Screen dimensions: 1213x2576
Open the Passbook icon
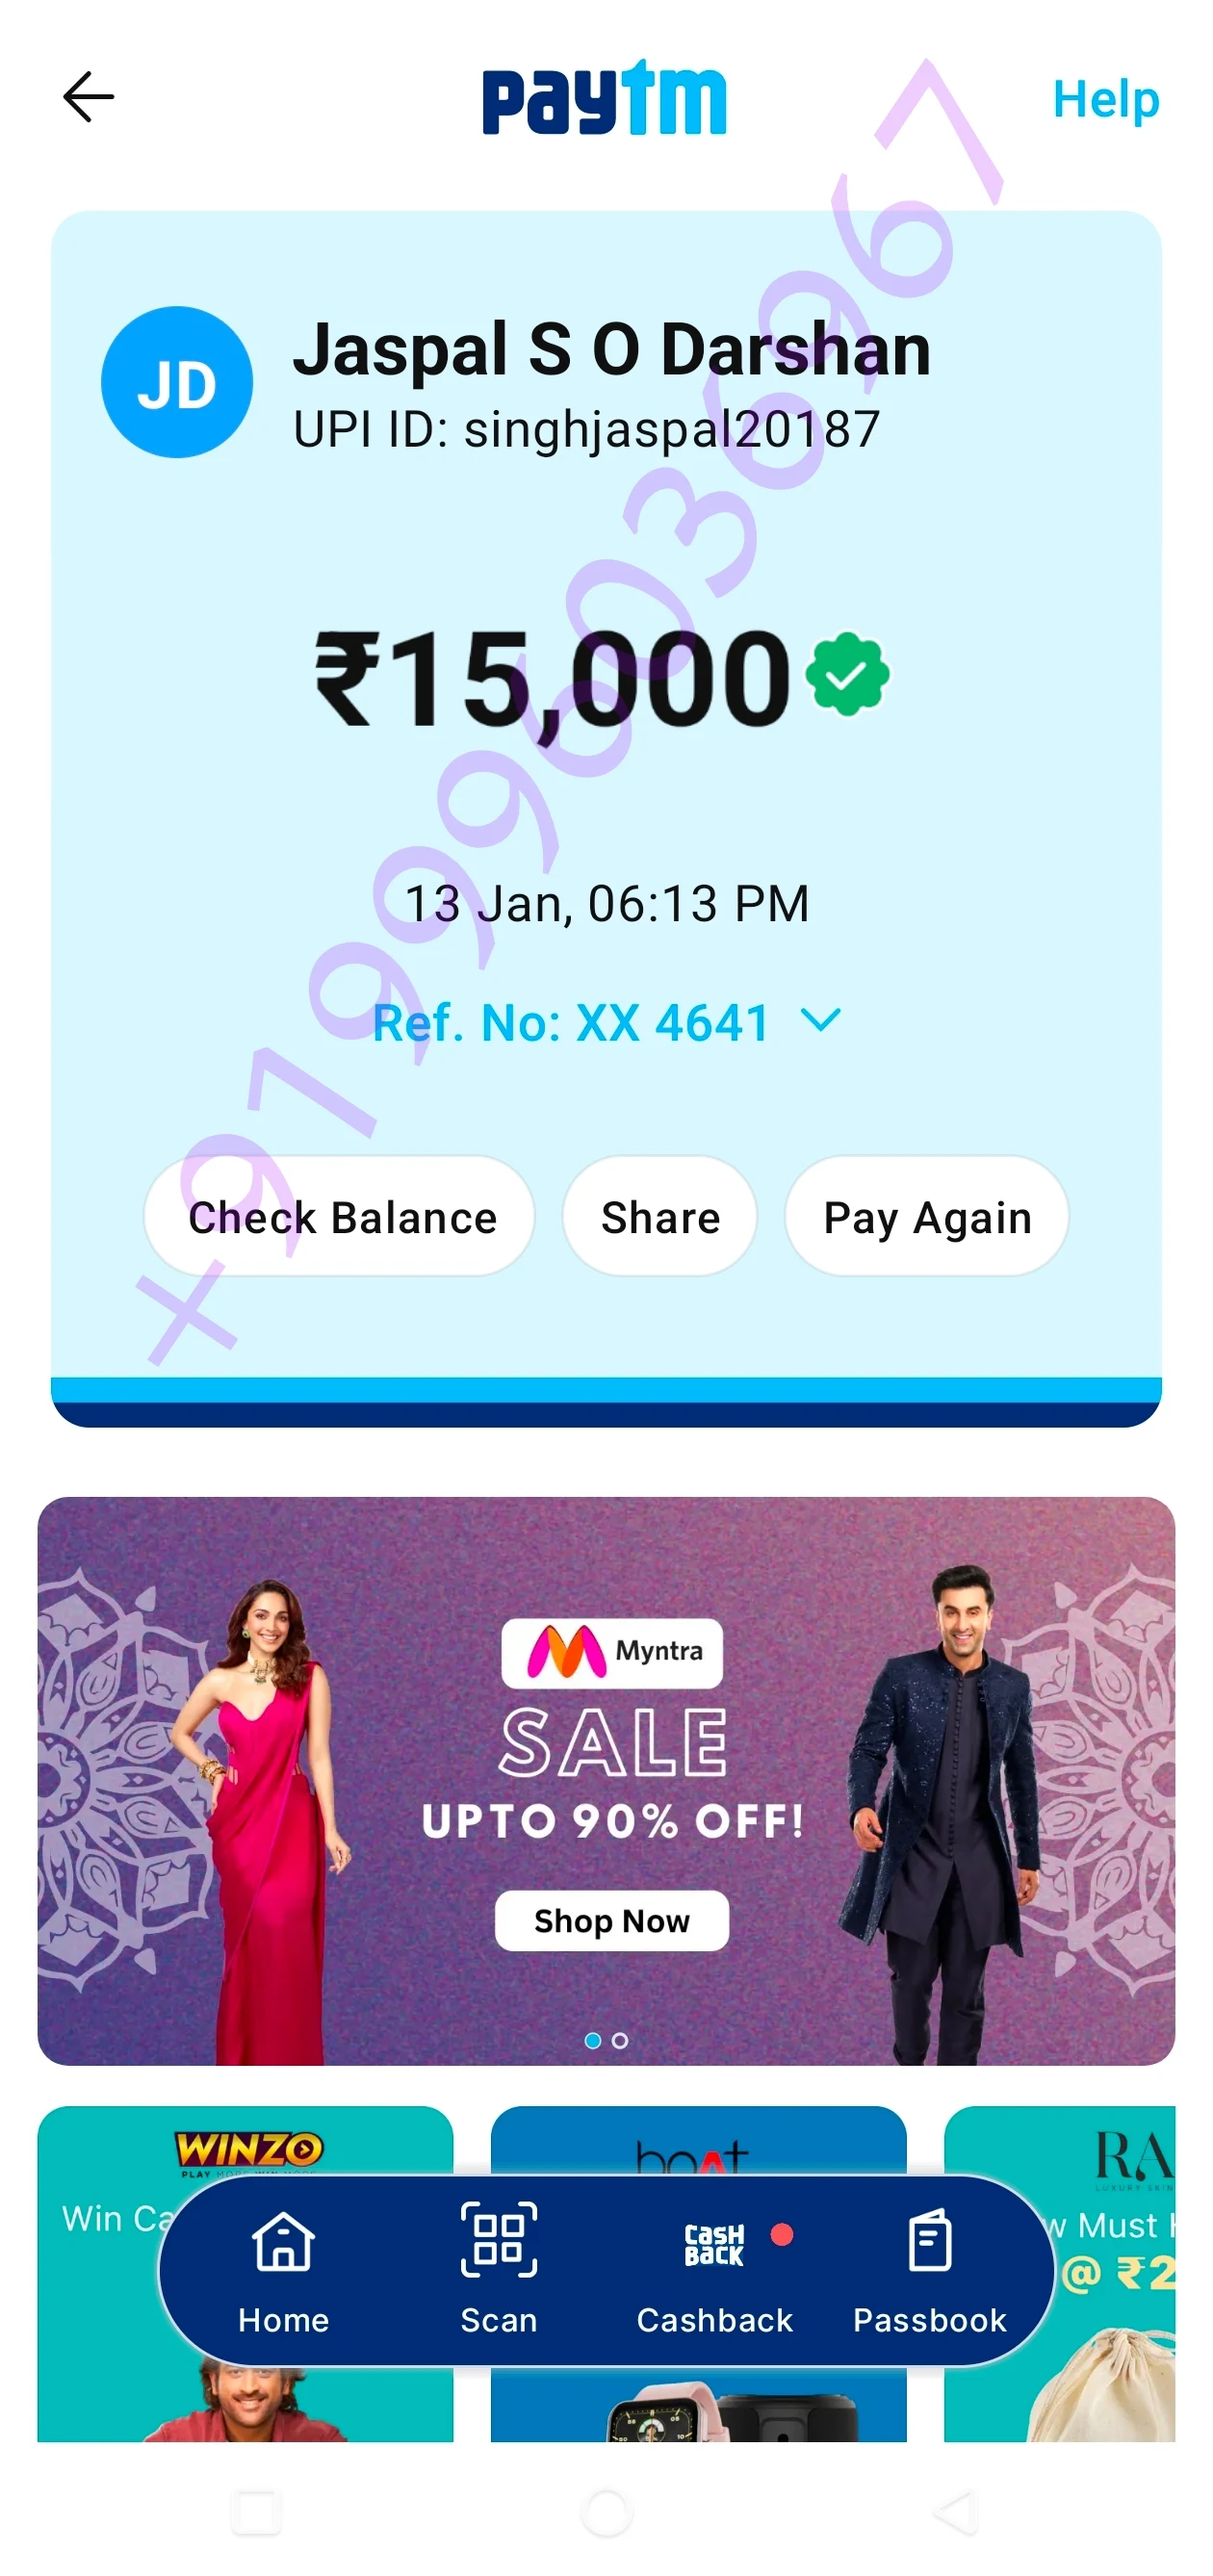(x=929, y=2241)
